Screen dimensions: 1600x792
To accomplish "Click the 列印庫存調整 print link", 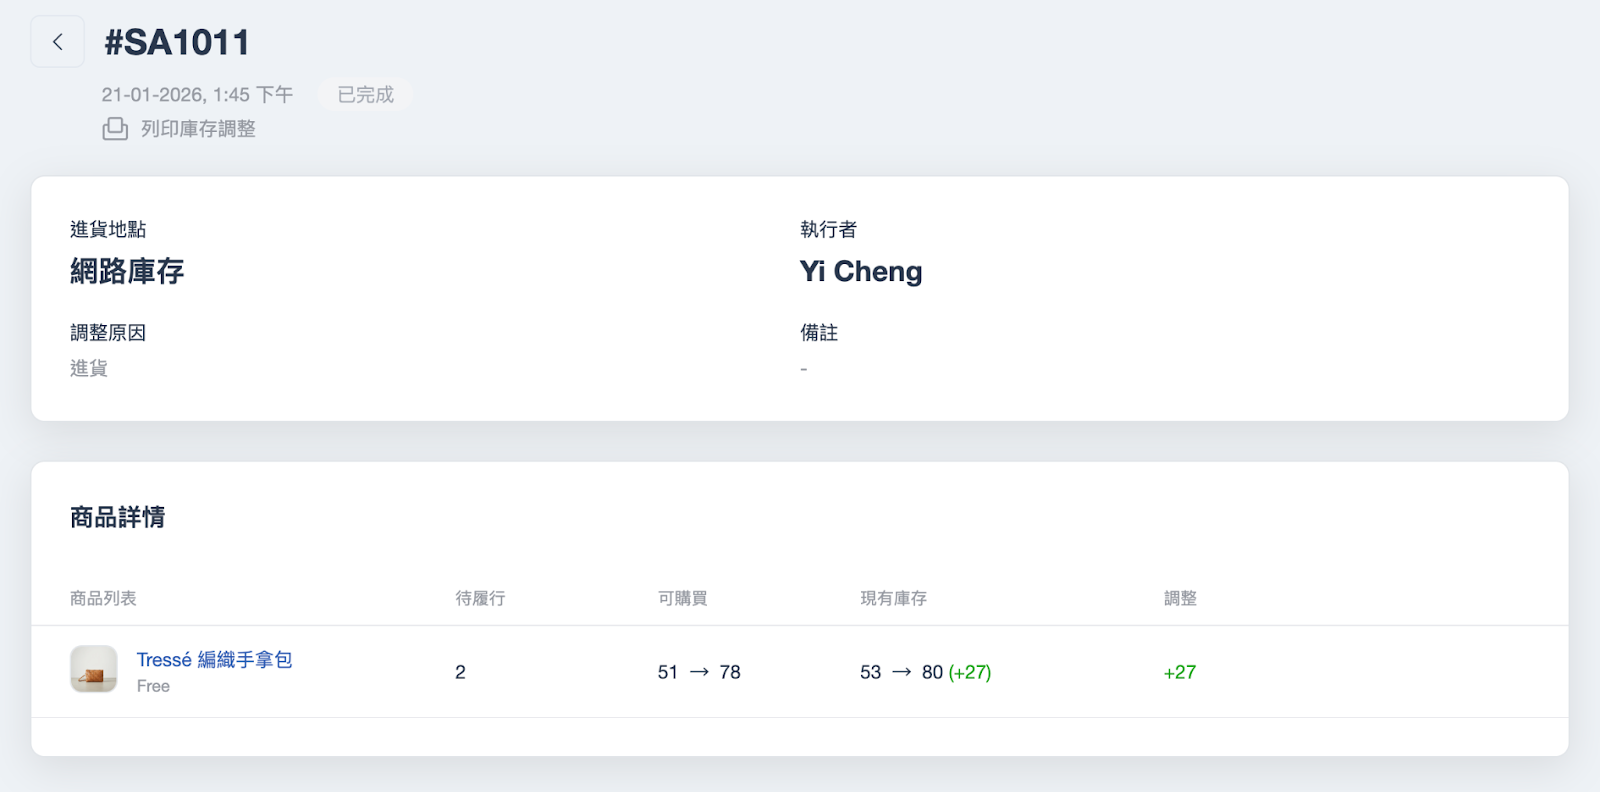I will 198,129.
